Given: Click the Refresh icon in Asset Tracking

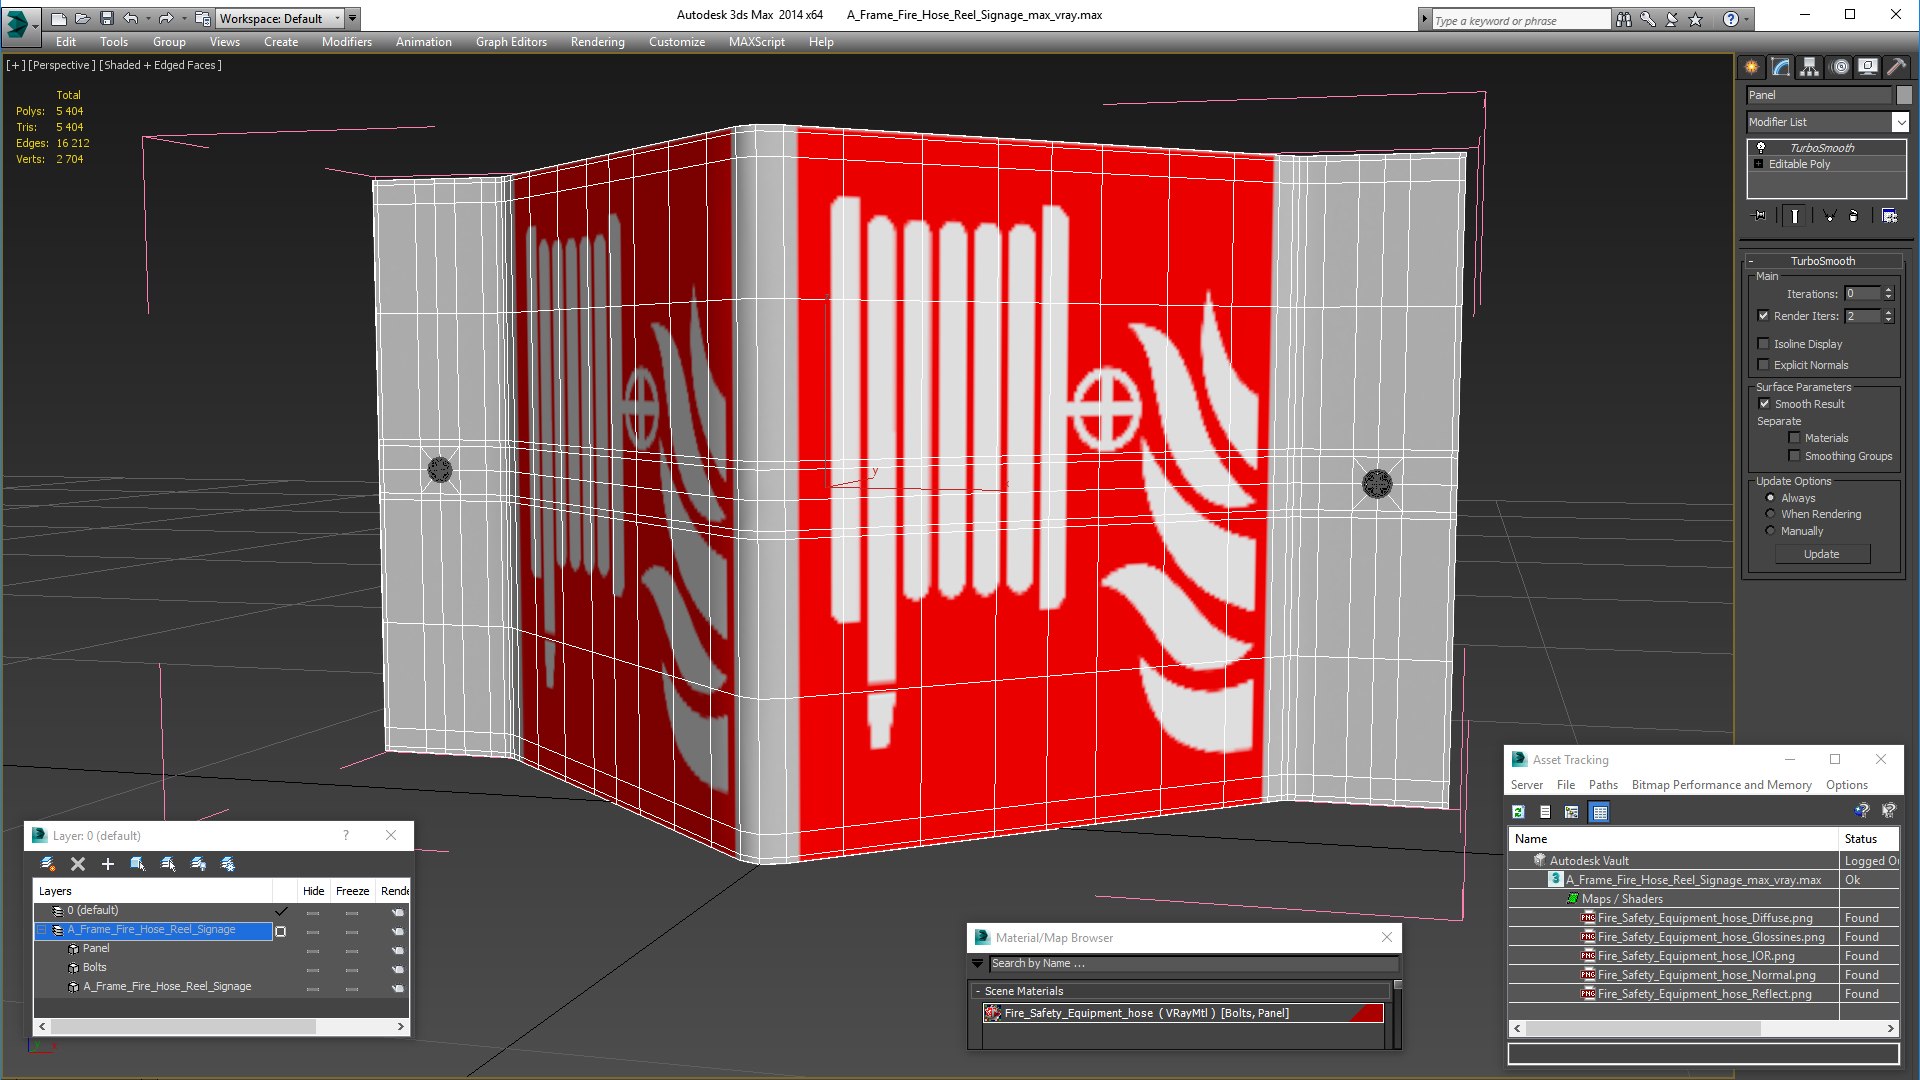Looking at the screenshot, I should click(1519, 812).
